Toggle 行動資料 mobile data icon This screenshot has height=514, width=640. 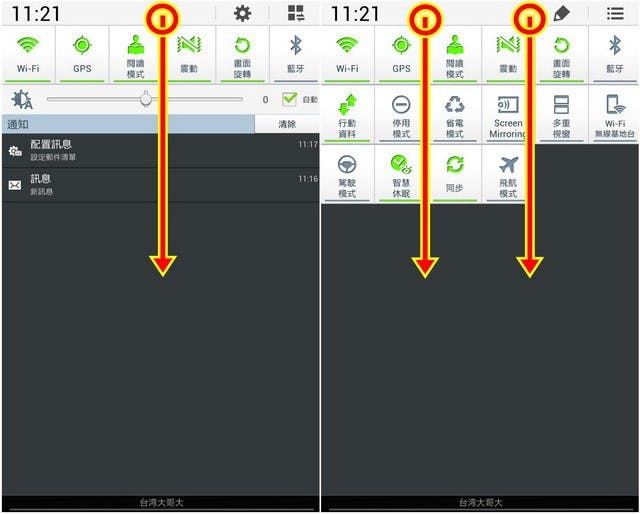pos(347,115)
